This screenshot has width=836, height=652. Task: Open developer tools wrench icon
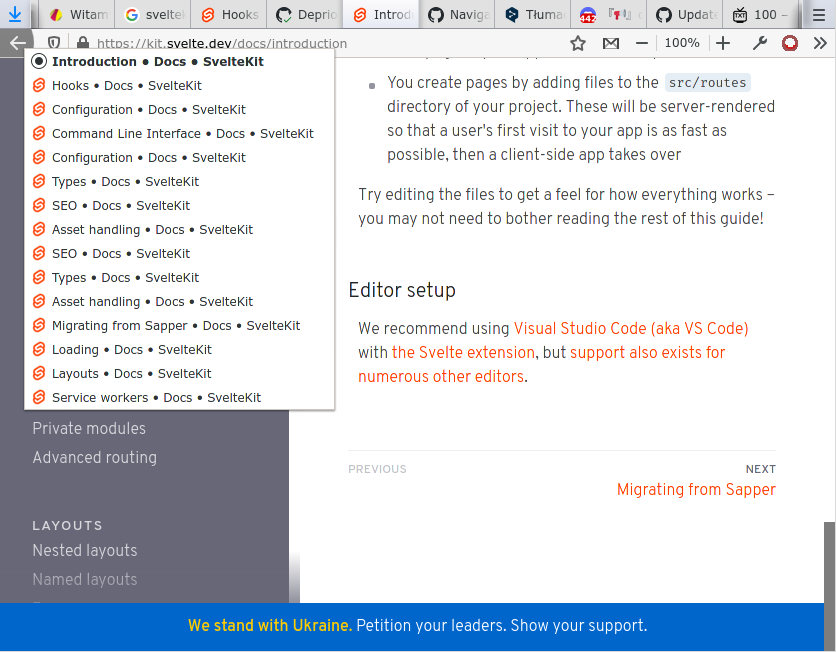tap(760, 43)
